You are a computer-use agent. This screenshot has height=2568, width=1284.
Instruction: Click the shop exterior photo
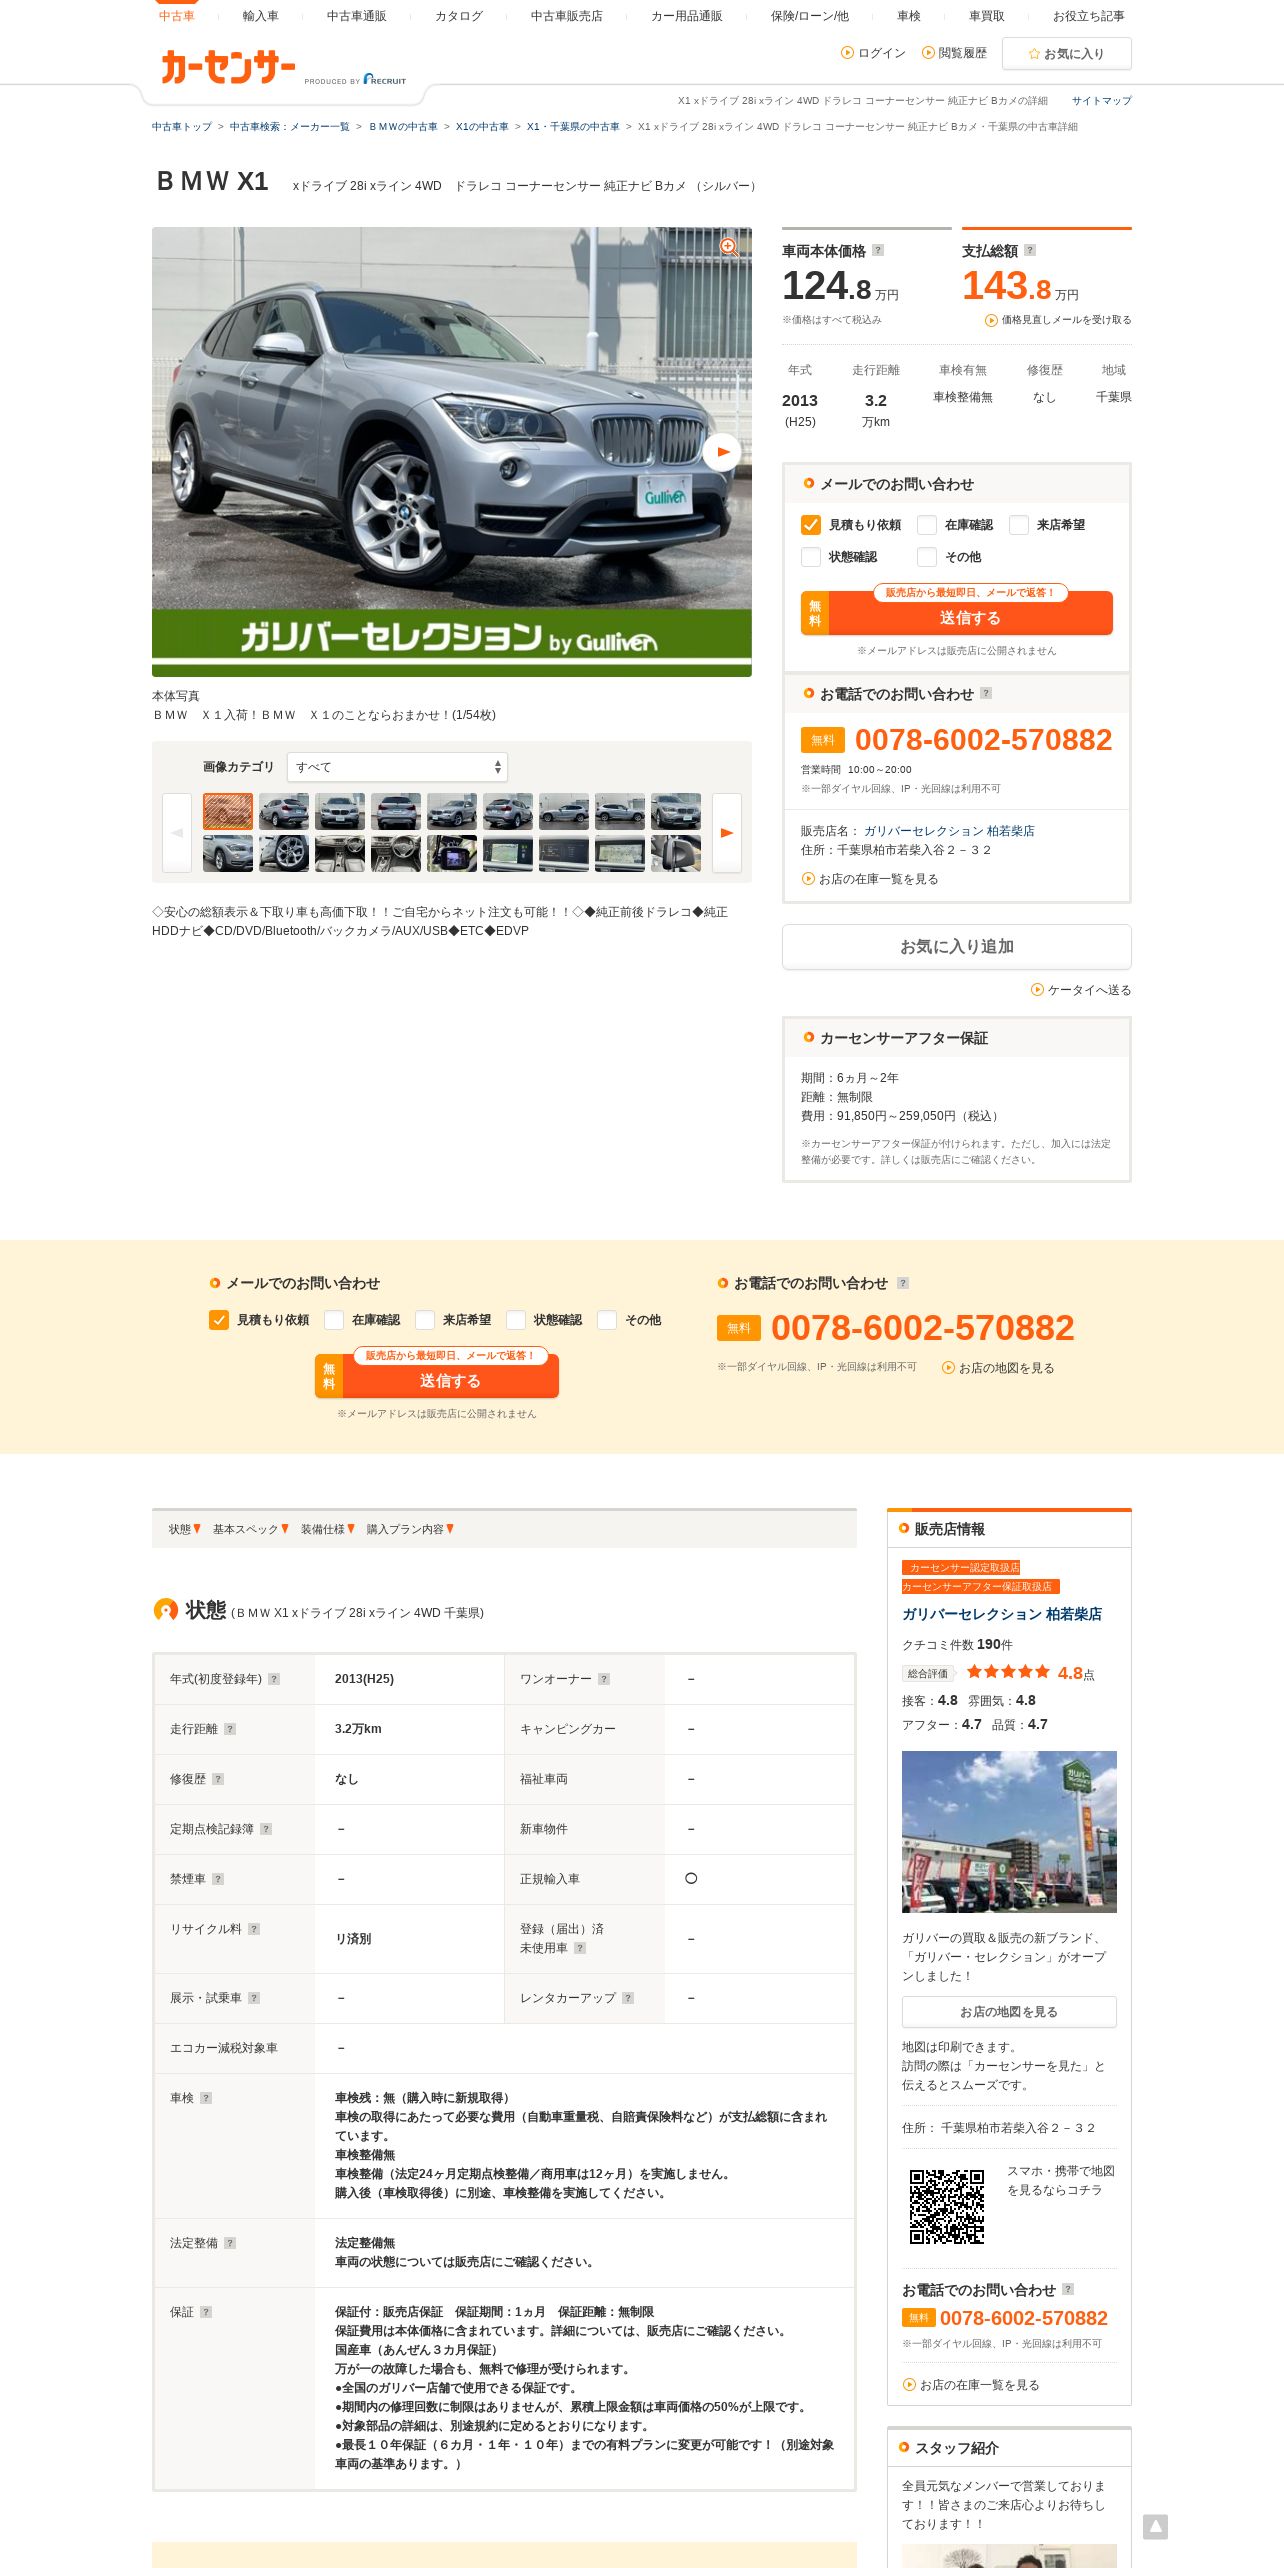point(1009,1832)
